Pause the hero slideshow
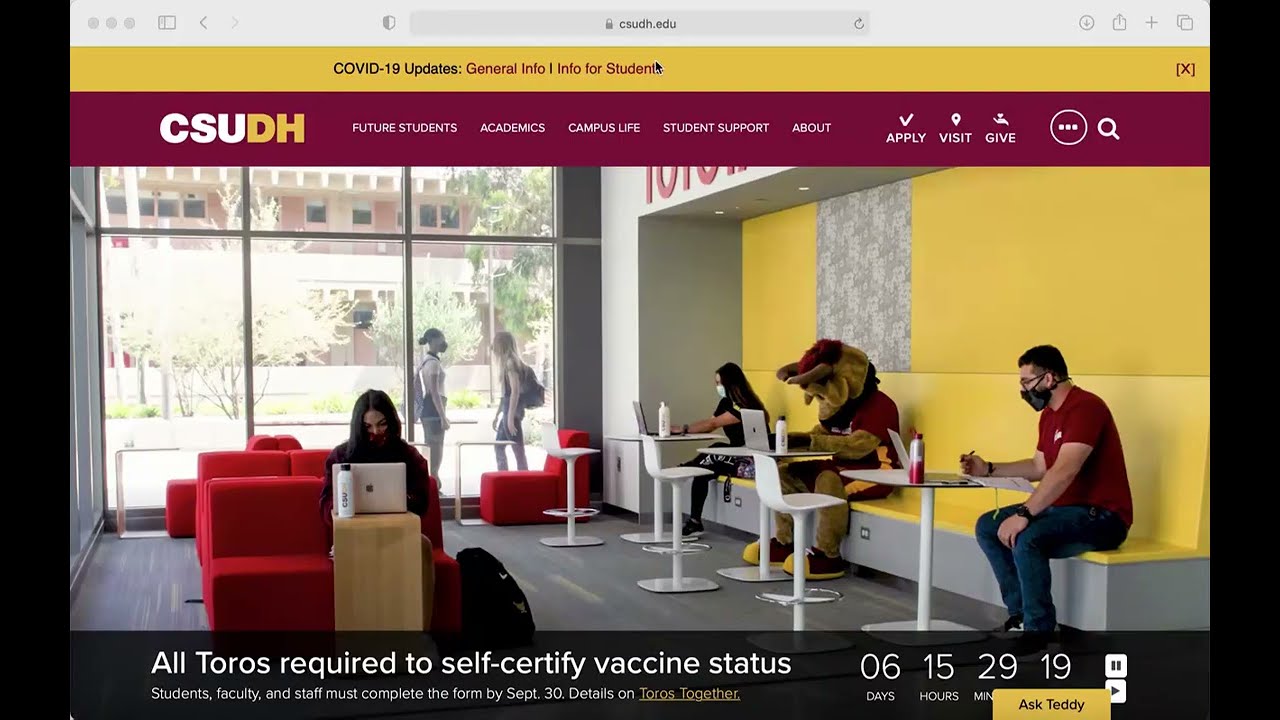The height and width of the screenshot is (720, 1280). click(x=1116, y=666)
